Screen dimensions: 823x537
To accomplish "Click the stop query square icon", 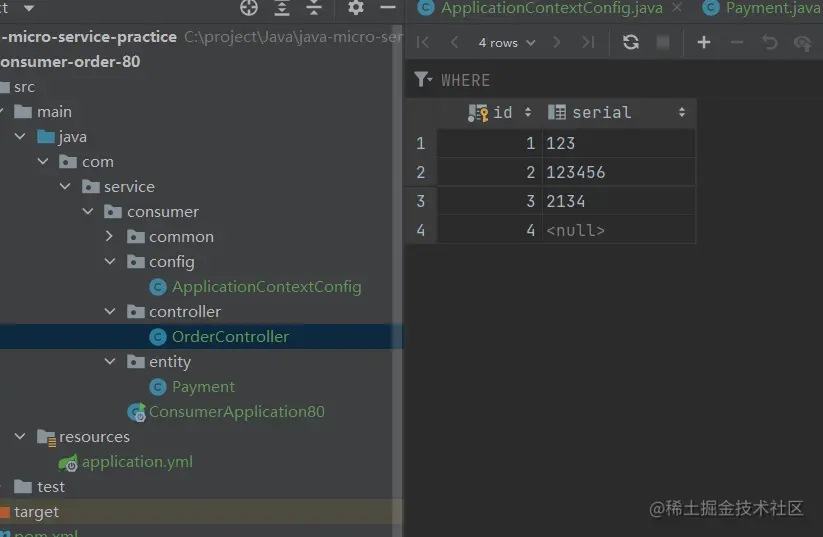I will [663, 42].
